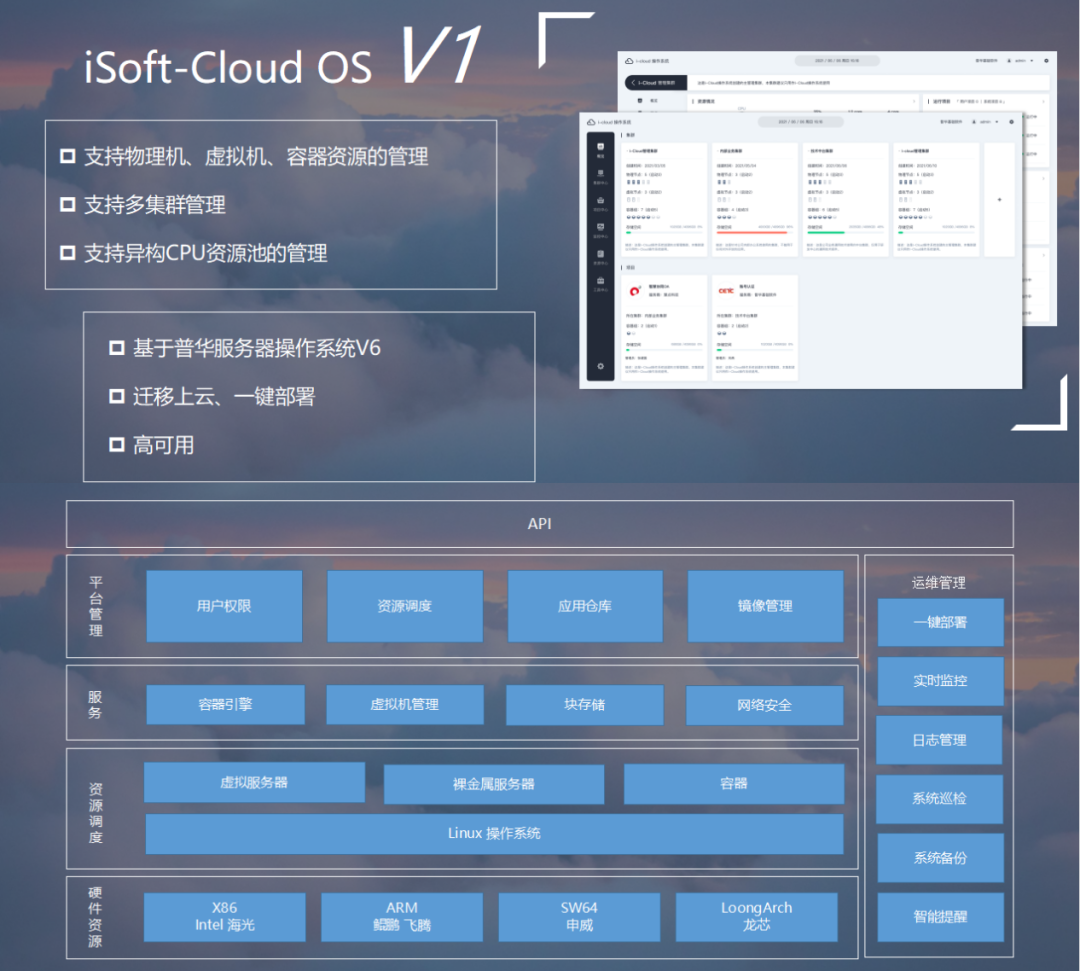Click the text 高可用

[x=163, y=446]
